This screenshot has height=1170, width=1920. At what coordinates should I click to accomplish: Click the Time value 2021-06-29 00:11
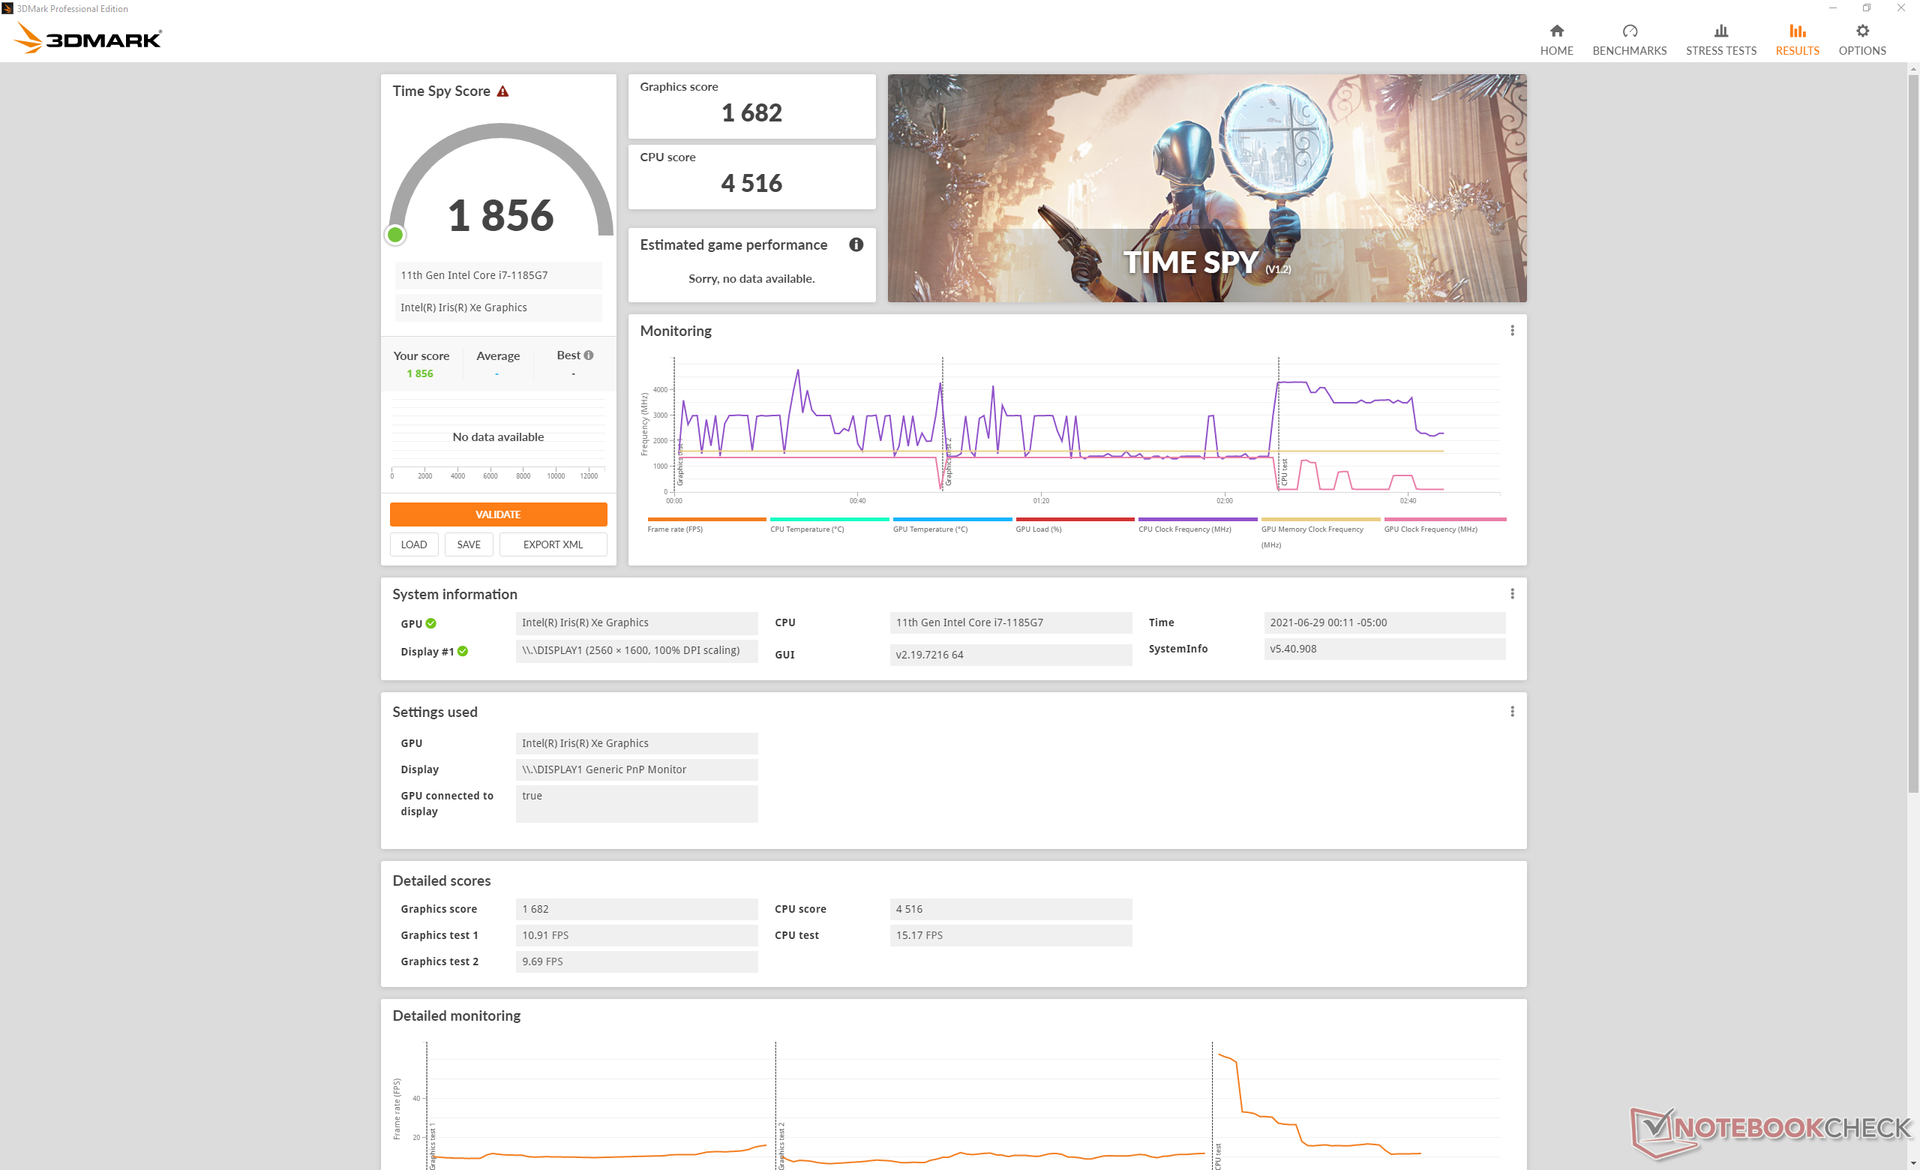(1384, 623)
